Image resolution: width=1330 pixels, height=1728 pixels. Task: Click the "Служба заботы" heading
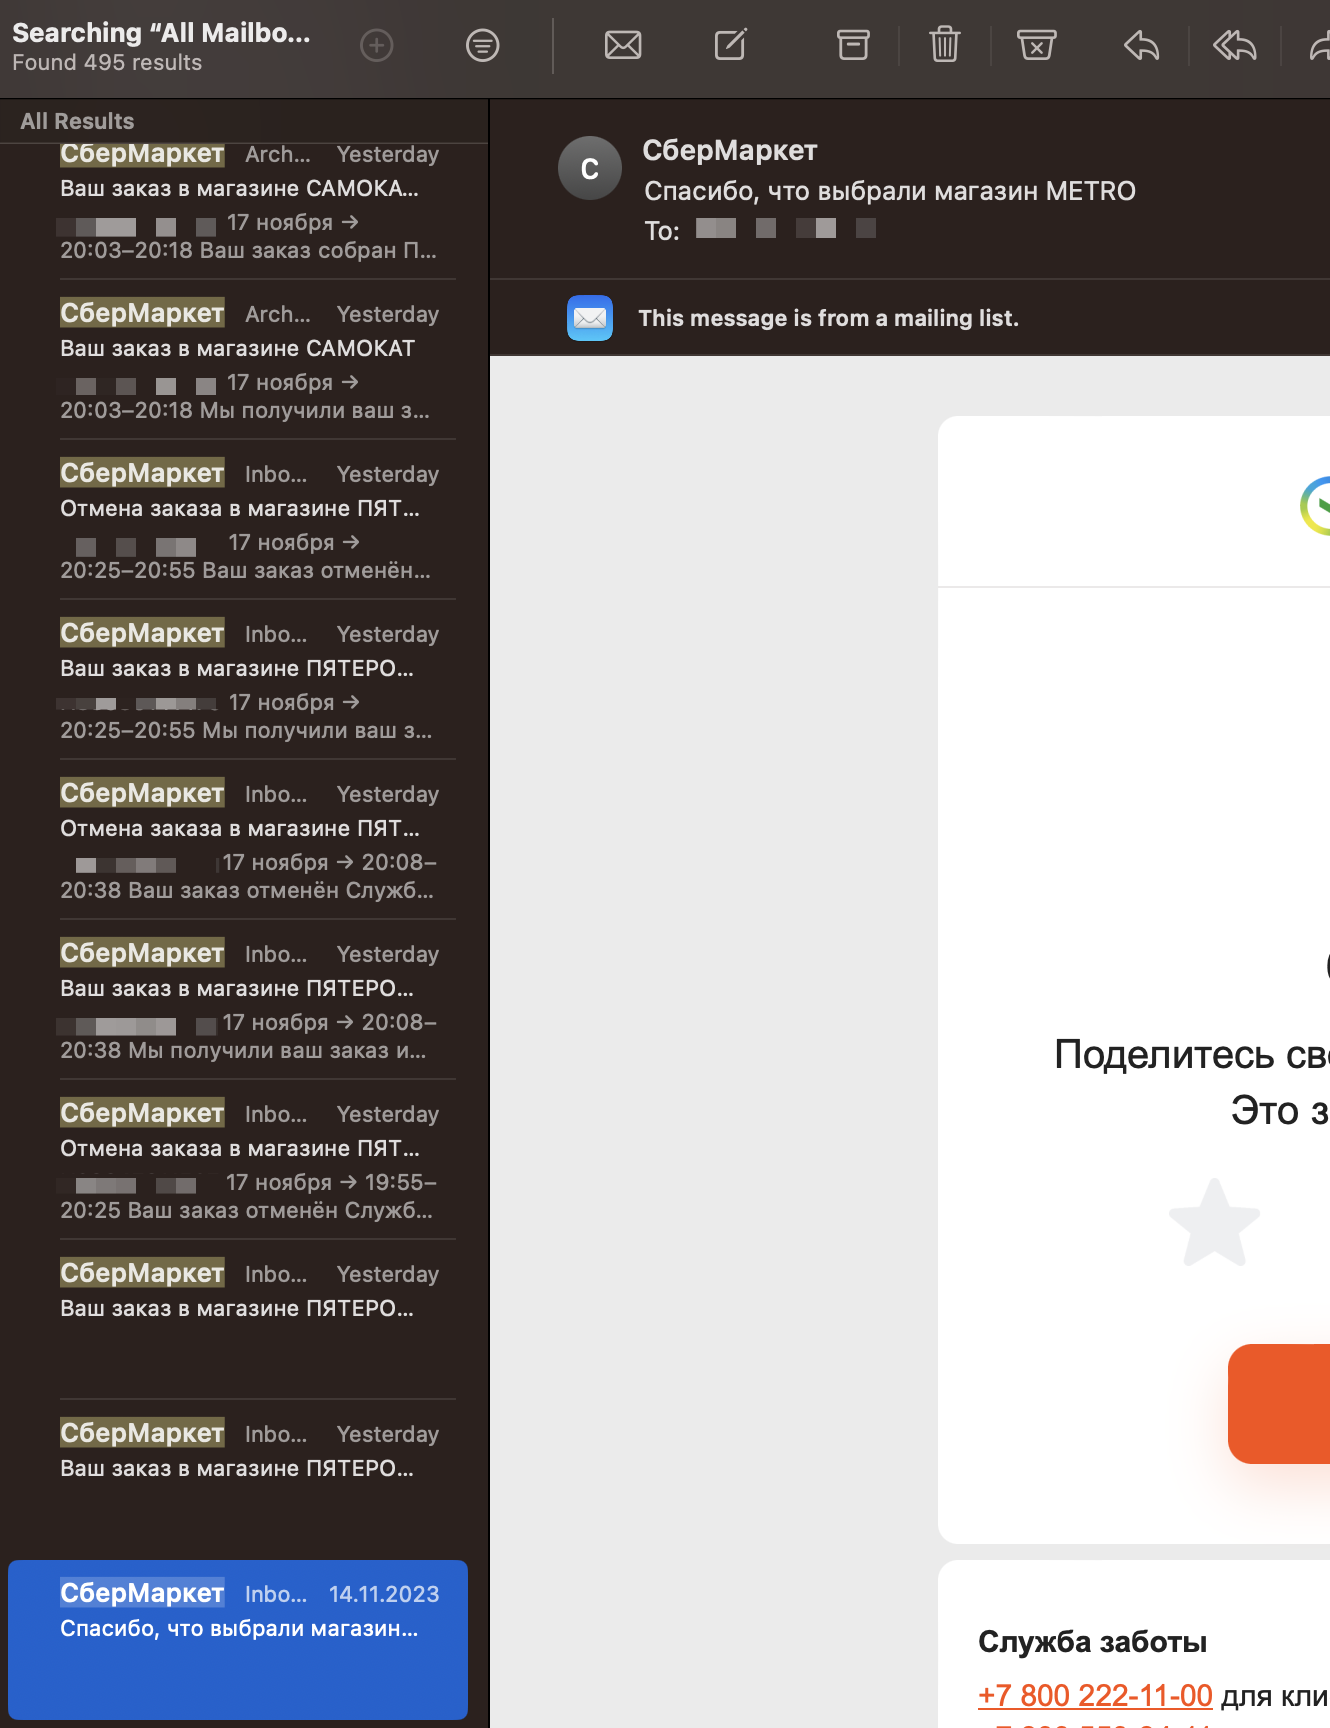(1092, 1641)
